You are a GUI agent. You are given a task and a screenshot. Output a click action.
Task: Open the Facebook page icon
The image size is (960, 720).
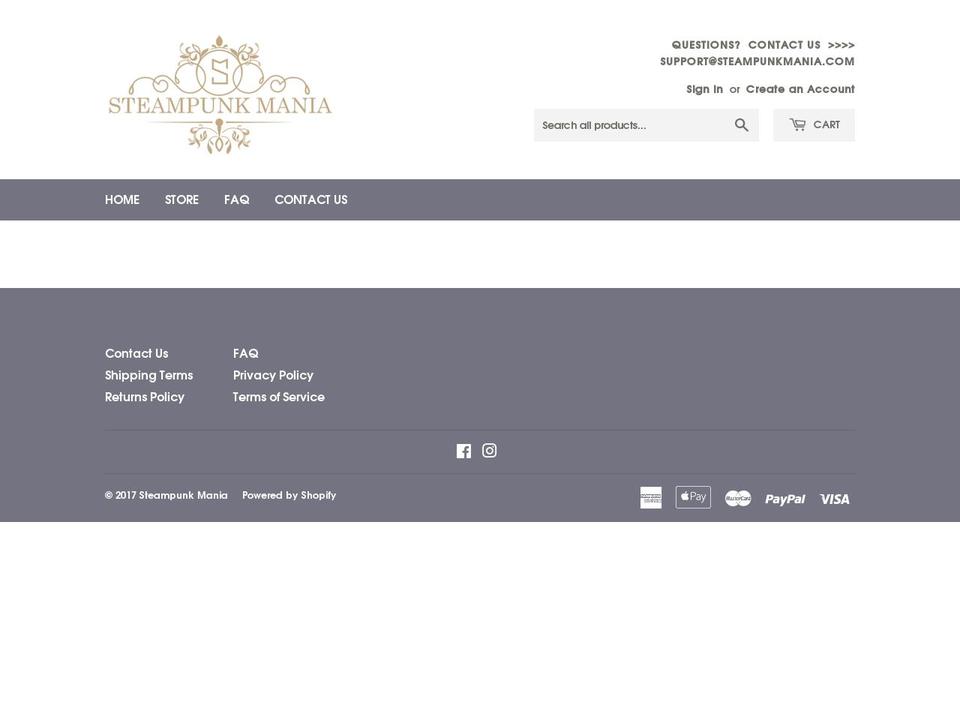tap(463, 451)
